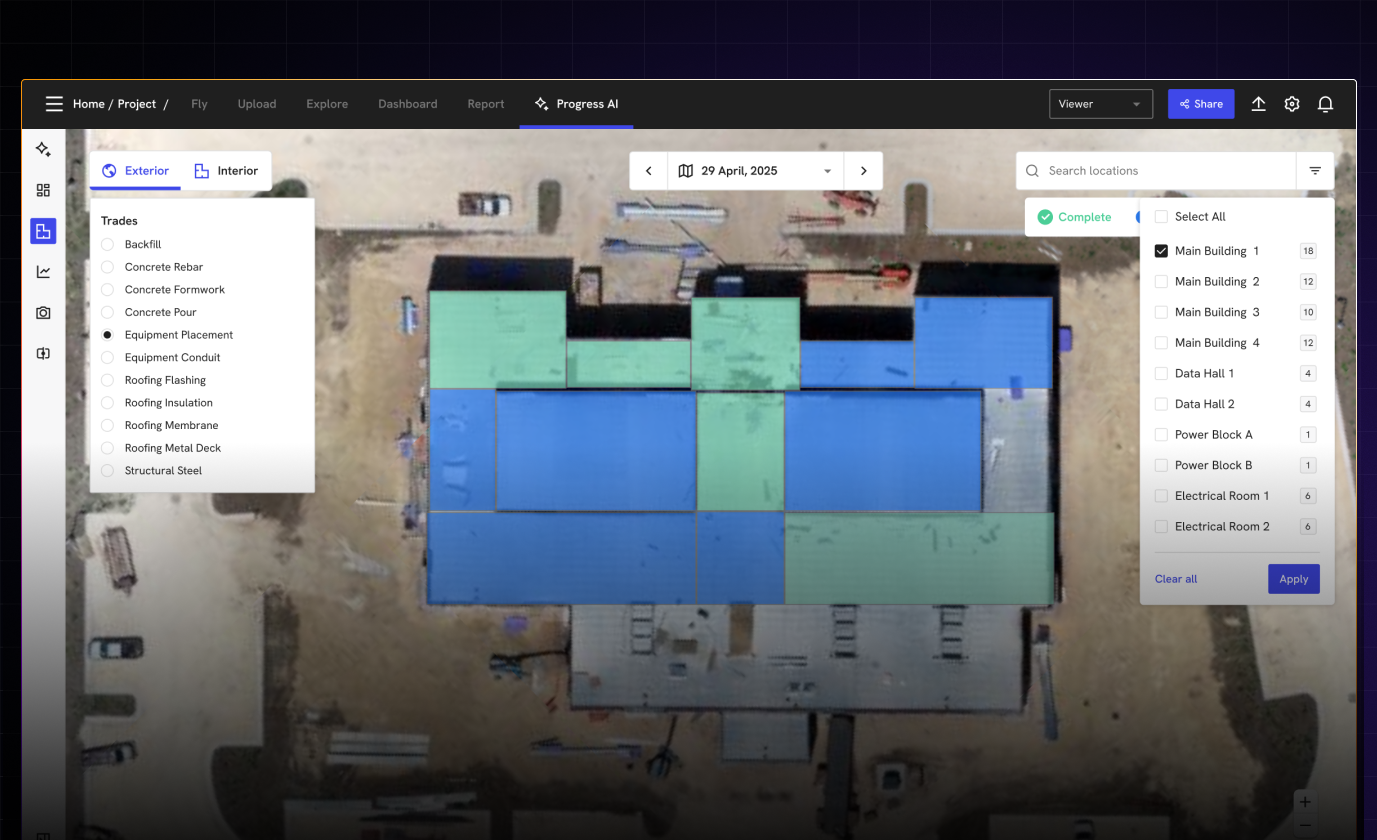This screenshot has height=840, width=1377.
Task: Click the Apply button in the locations panel
Action: coord(1293,578)
